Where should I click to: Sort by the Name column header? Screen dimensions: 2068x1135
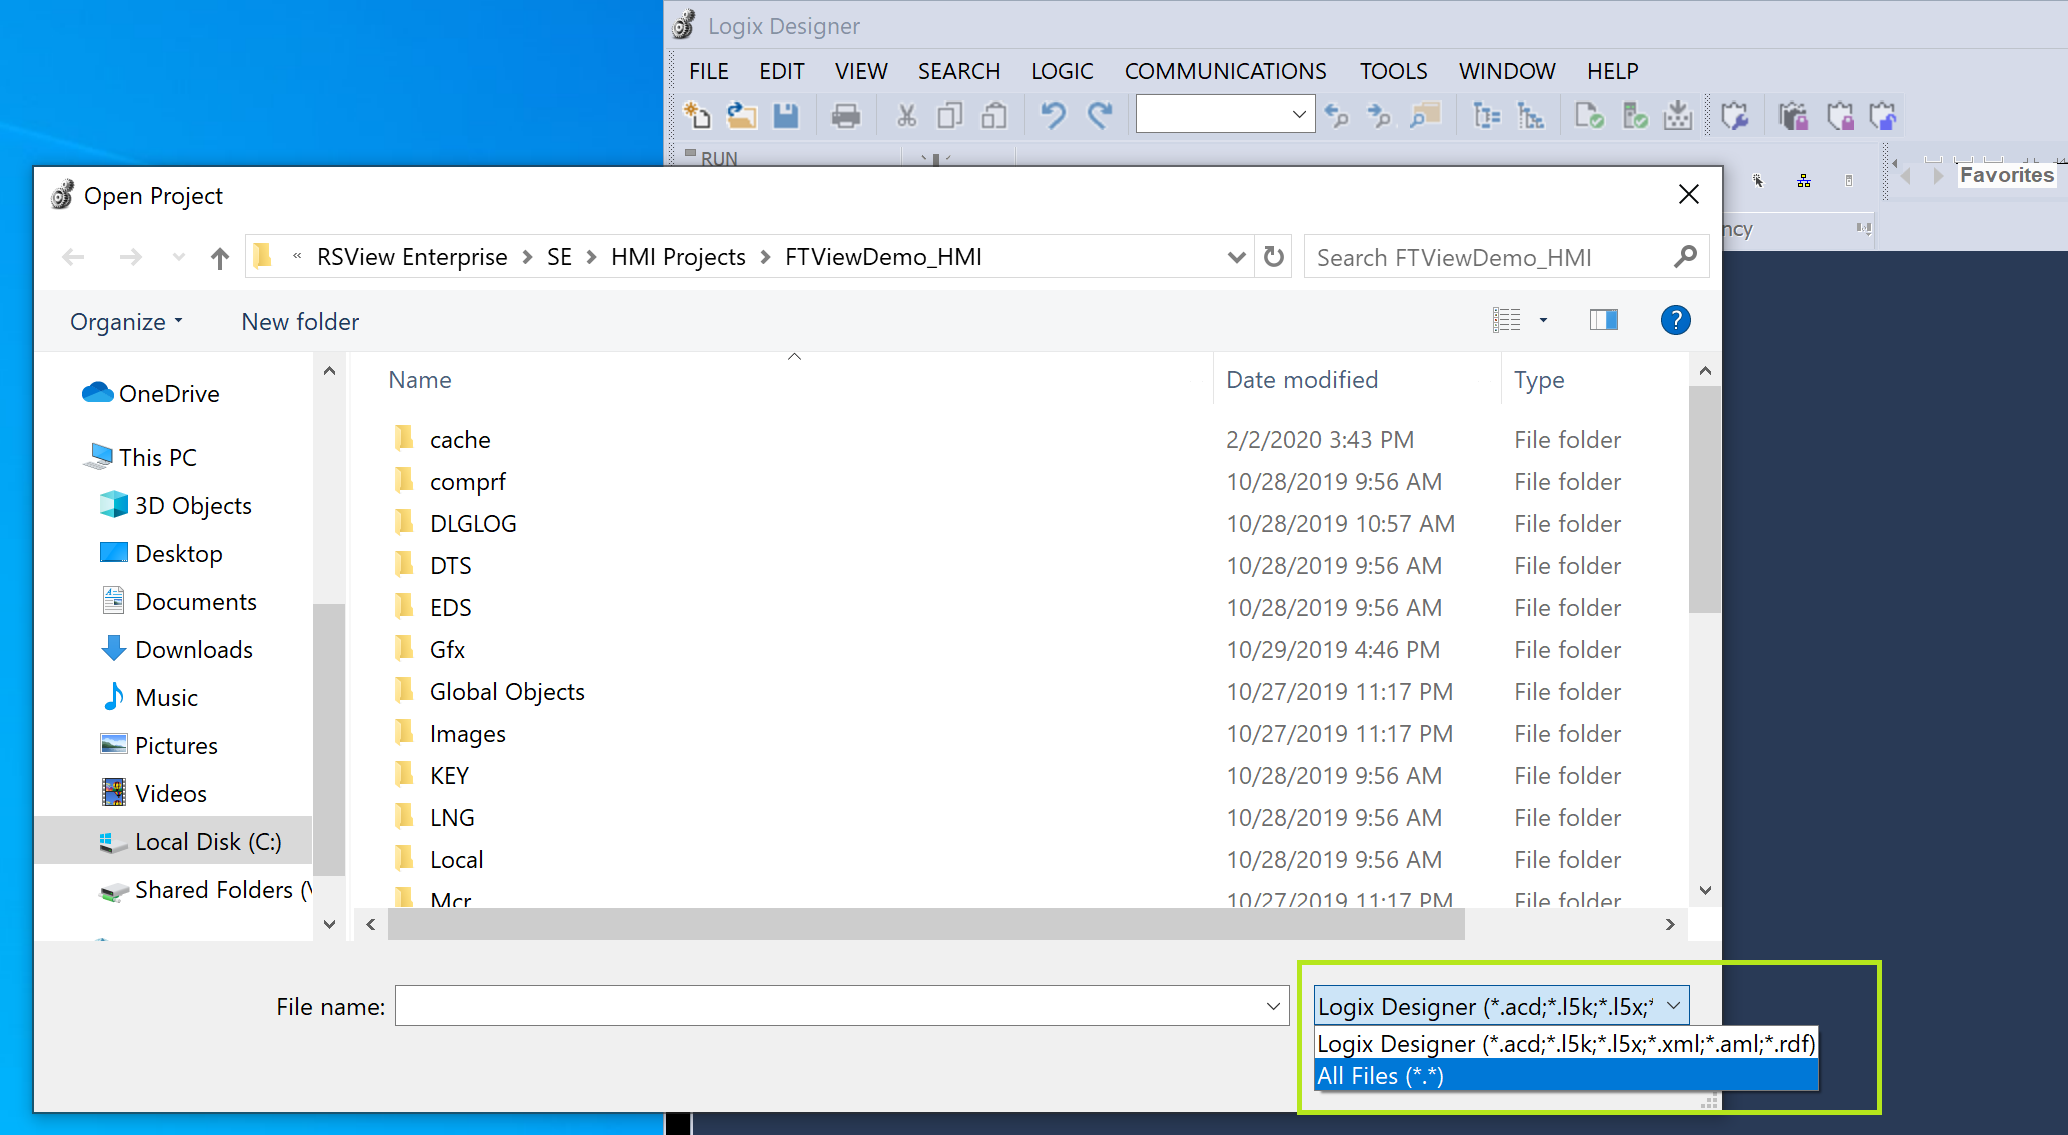(420, 380)
